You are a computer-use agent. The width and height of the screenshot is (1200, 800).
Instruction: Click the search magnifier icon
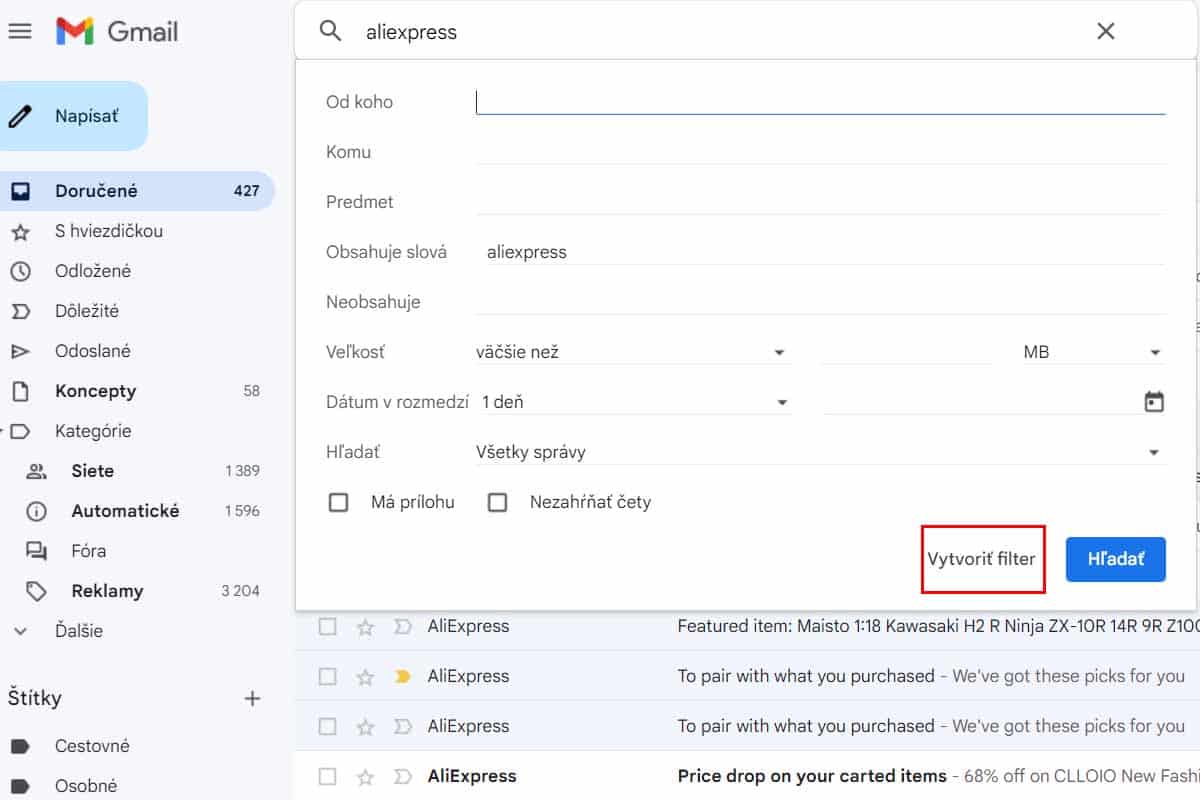click(331, 31)
